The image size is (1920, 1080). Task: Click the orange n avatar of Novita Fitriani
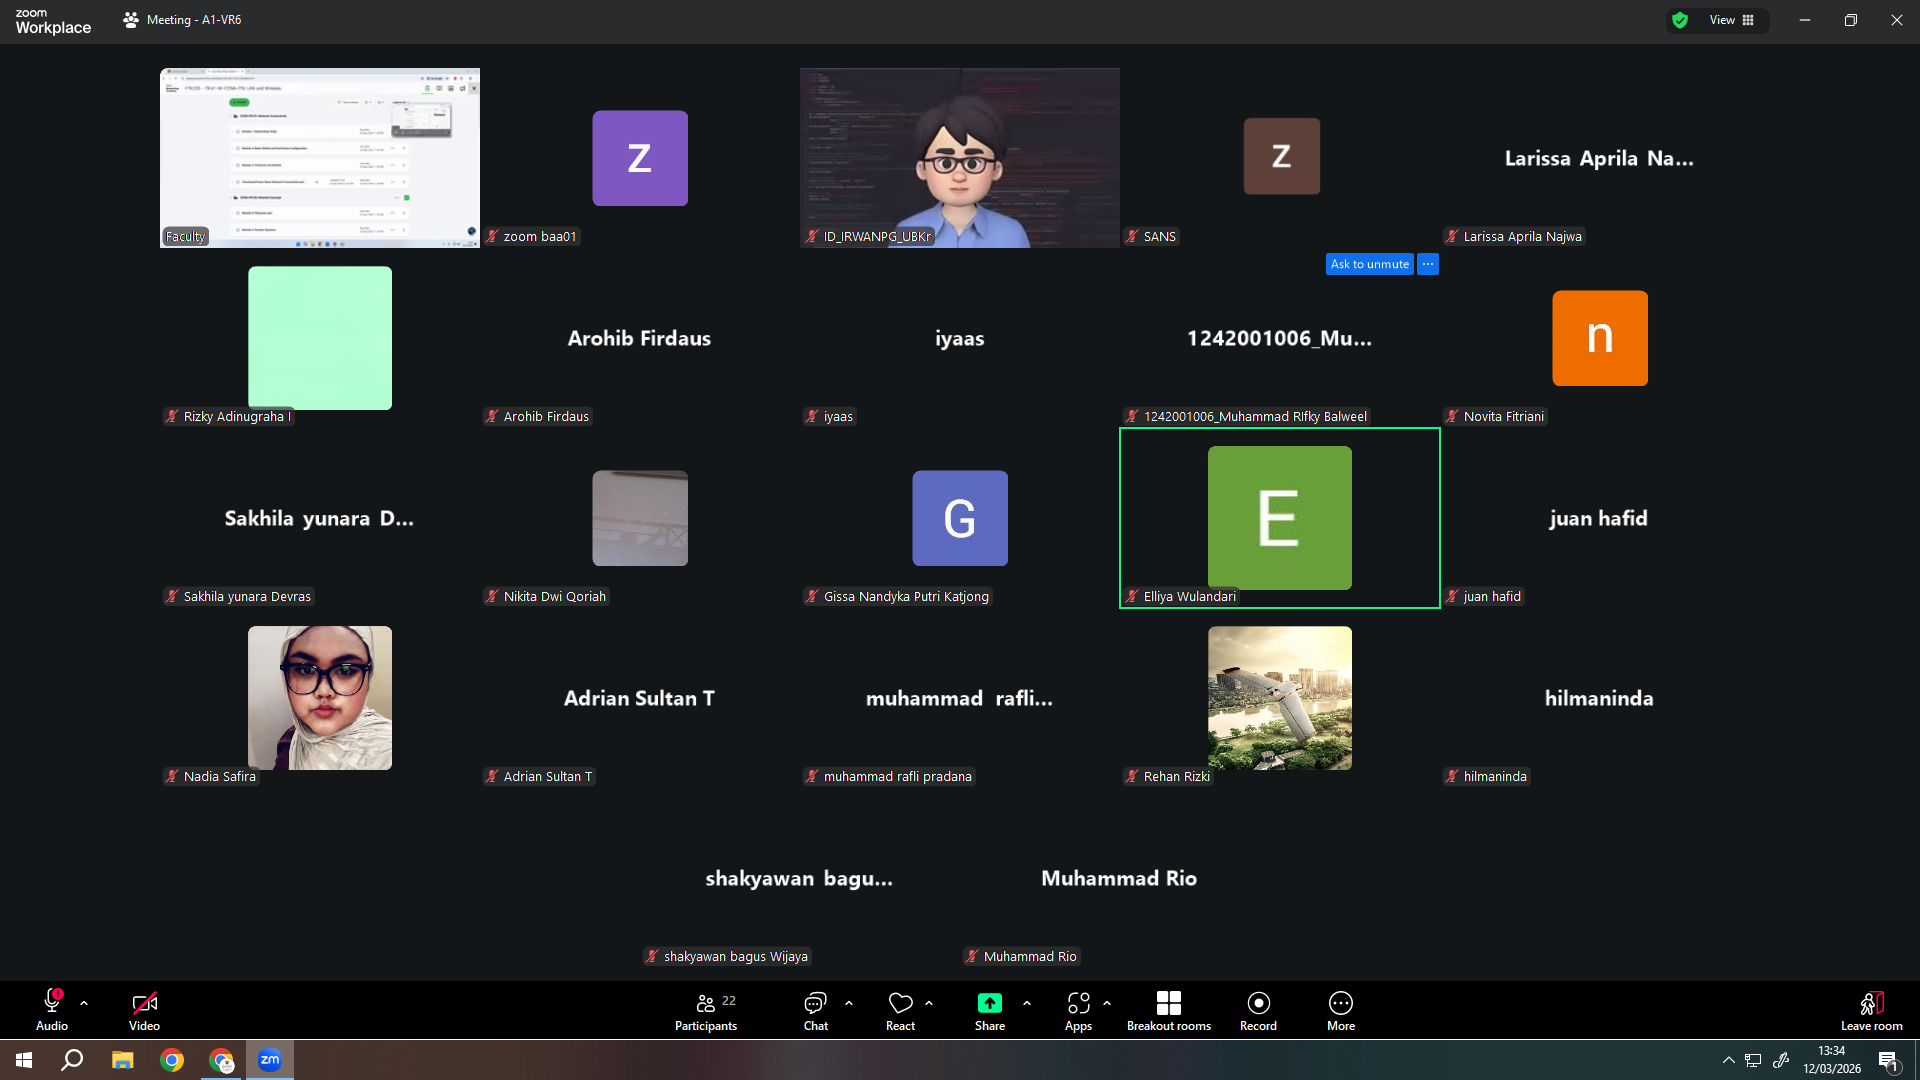coord(1600,338)
